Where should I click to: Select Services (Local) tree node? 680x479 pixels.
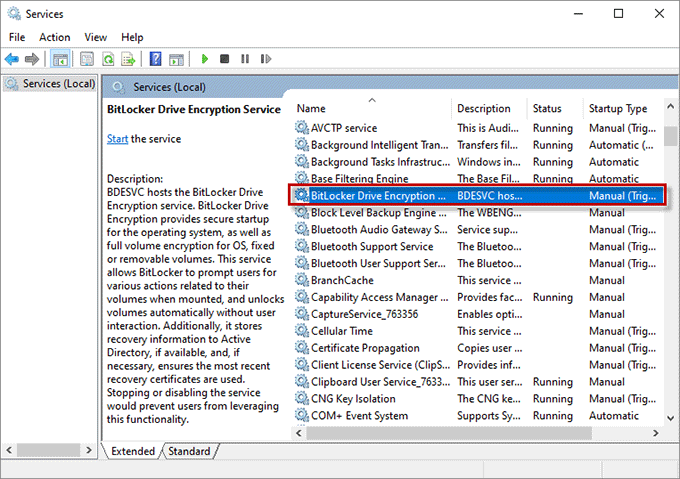[59, 83]
